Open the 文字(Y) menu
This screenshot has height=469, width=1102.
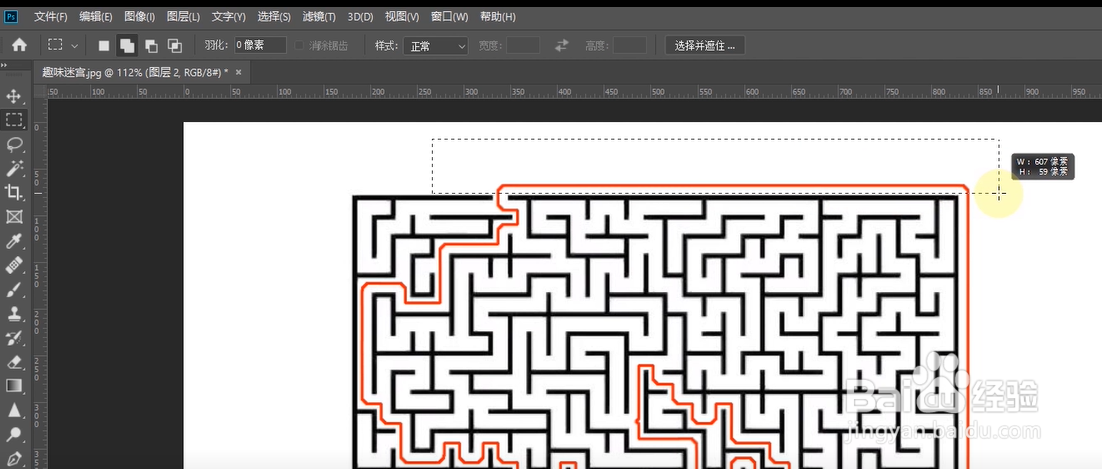click(228, 17)
